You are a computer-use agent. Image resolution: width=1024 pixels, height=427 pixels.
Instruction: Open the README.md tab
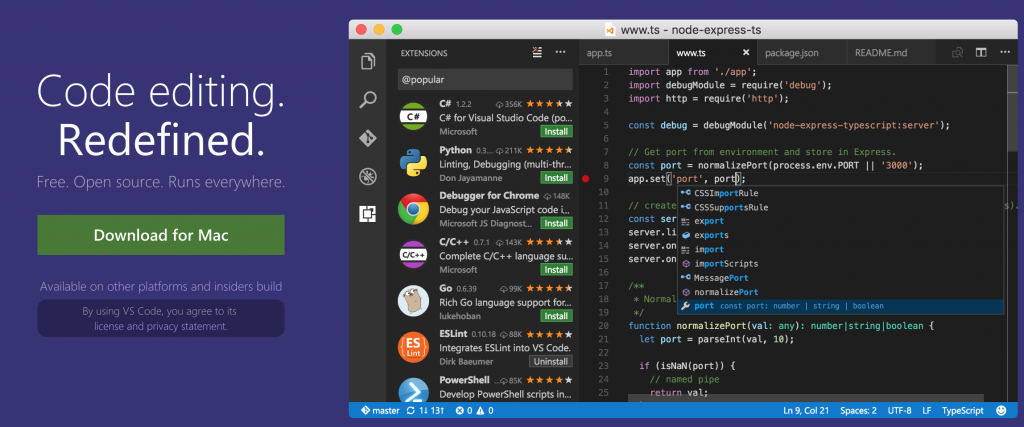click(881, 53)
